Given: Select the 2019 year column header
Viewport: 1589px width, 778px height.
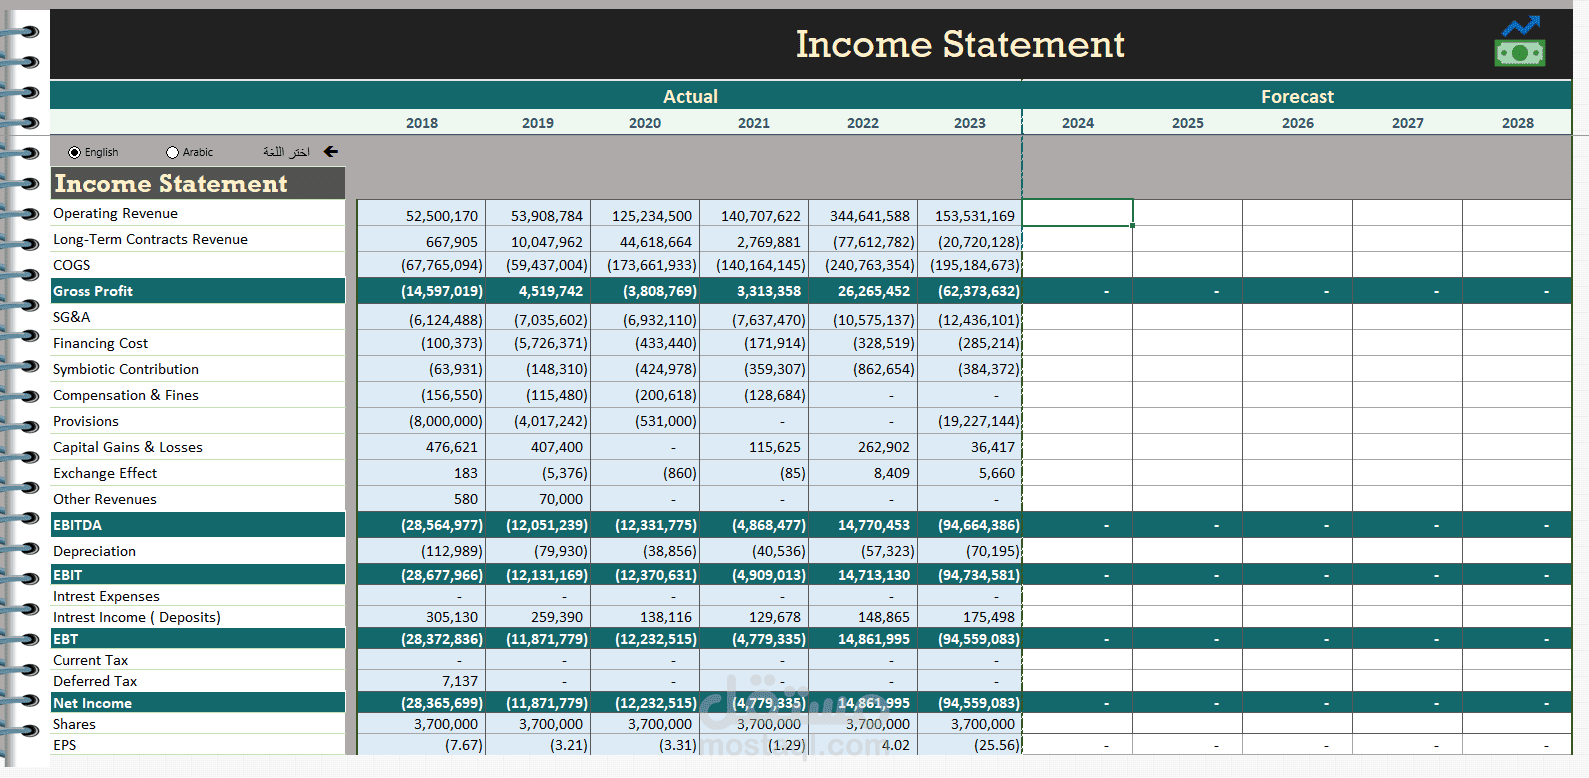Looking at the screenshot, I should [538, 123].
